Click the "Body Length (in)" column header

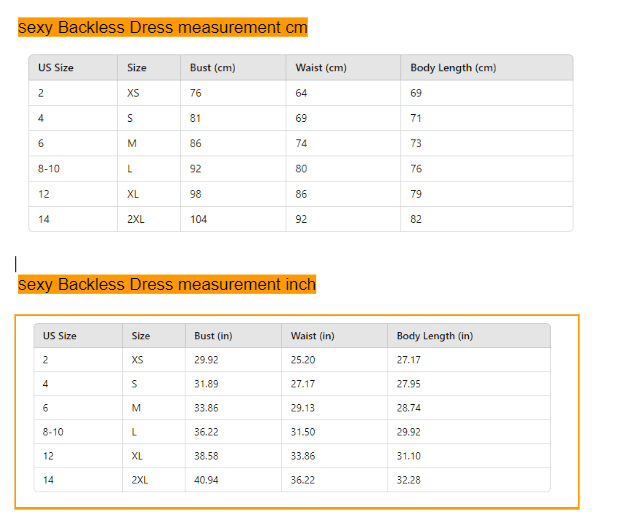pos(435,336)
